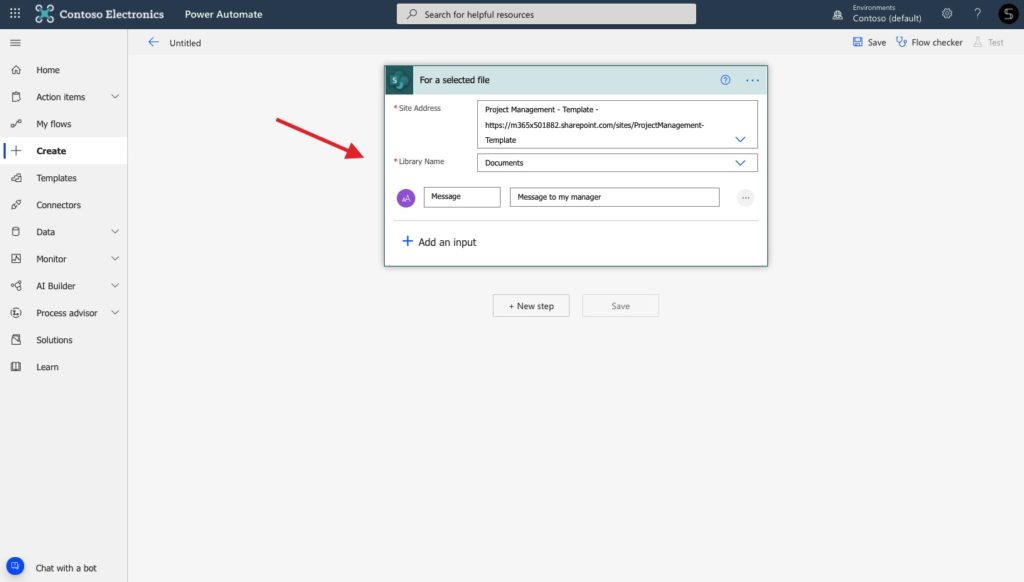Viewport: 1024px width, 582px height.
Task: Go back with the left arrow
Action: click(153, 42)
